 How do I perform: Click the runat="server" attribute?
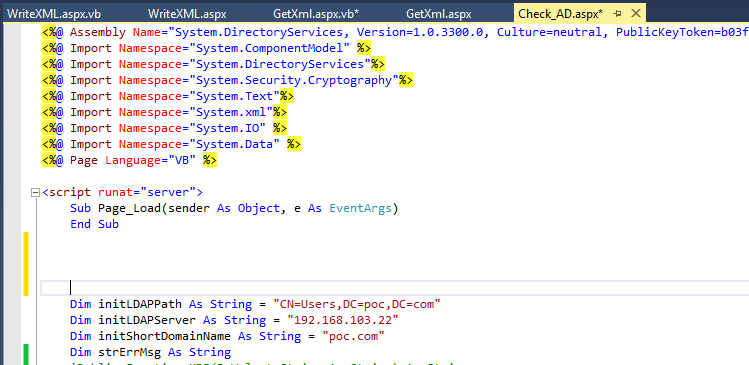tap(147, 193)
